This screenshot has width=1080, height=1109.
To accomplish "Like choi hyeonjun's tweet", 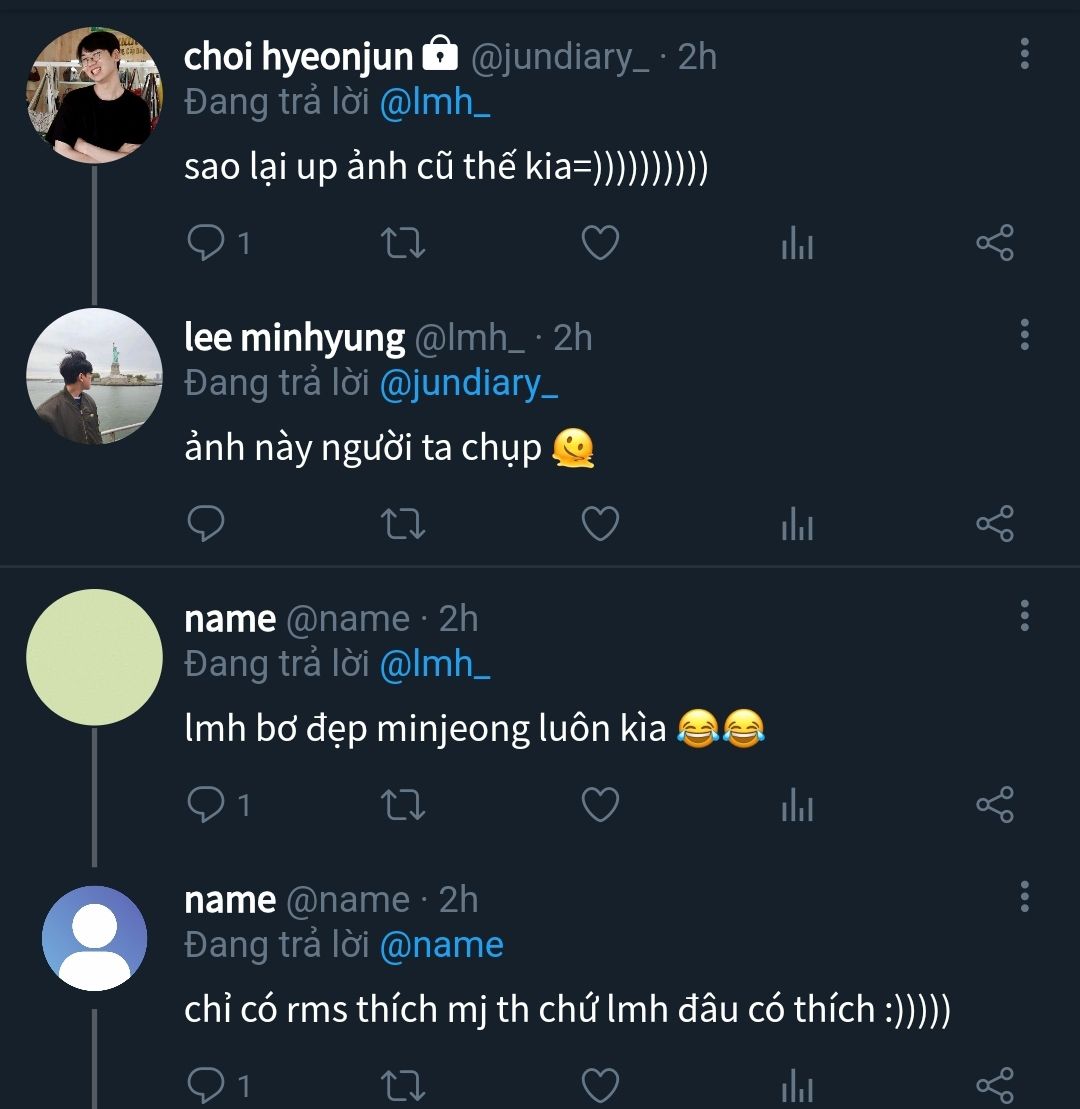I will pos(600,243).
